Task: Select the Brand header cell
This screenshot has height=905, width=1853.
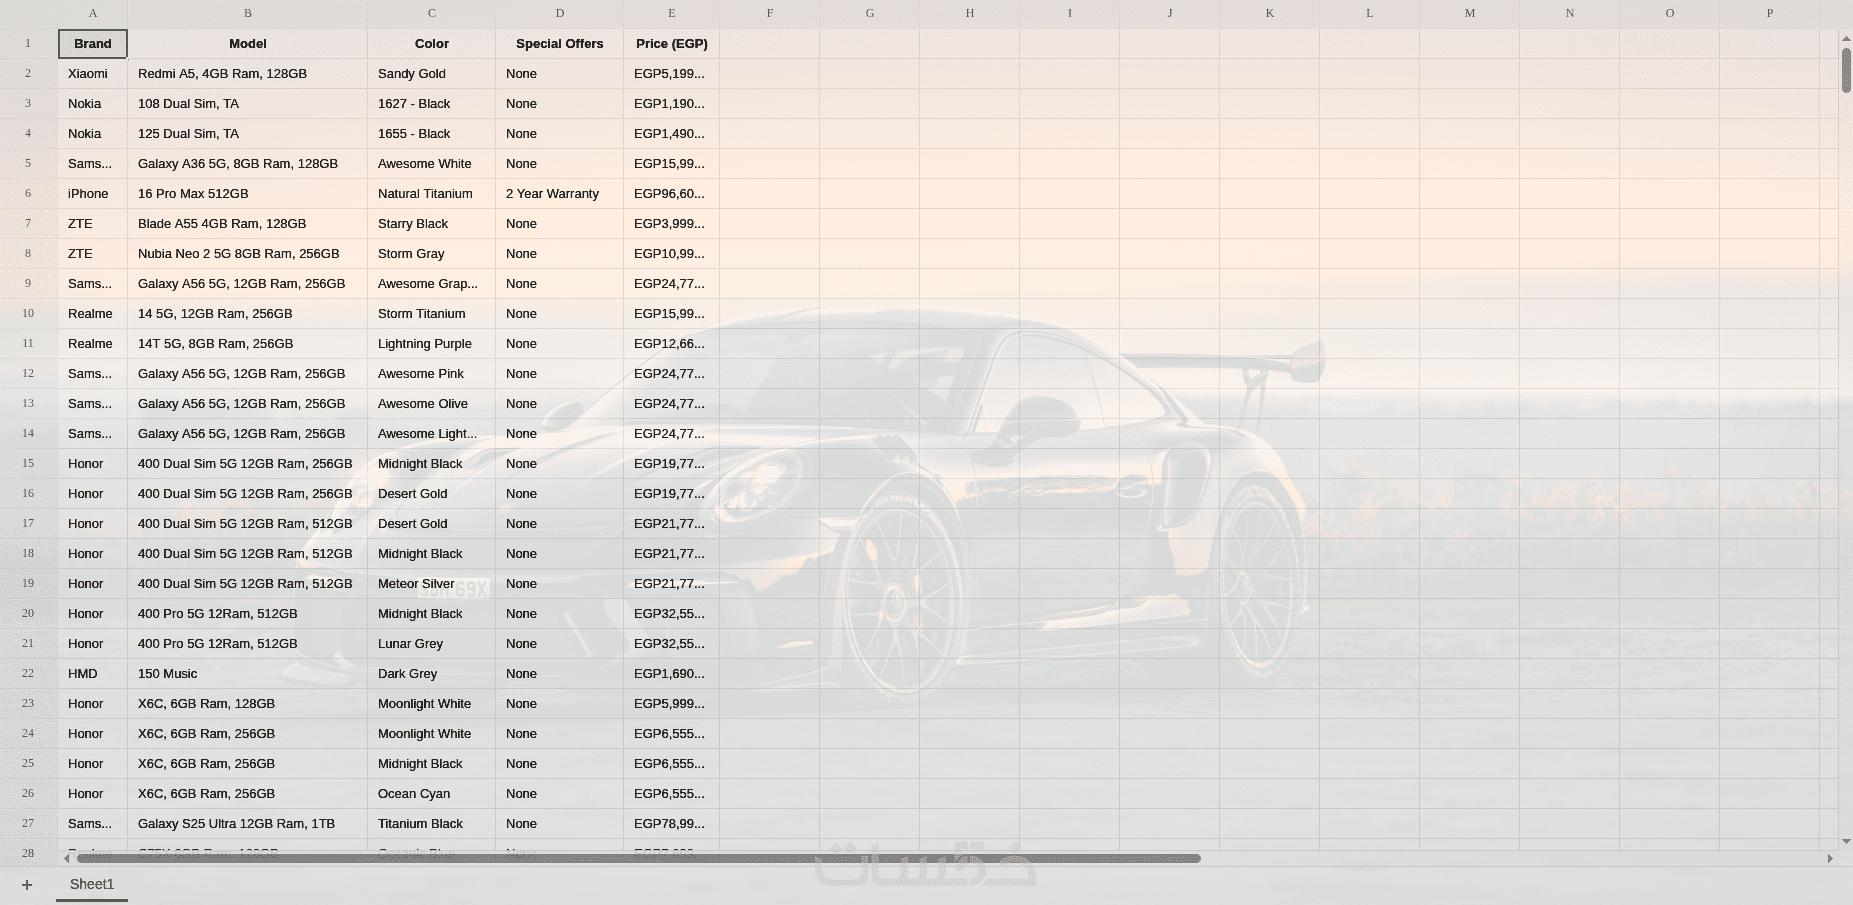Action: (x=93, y=44)
